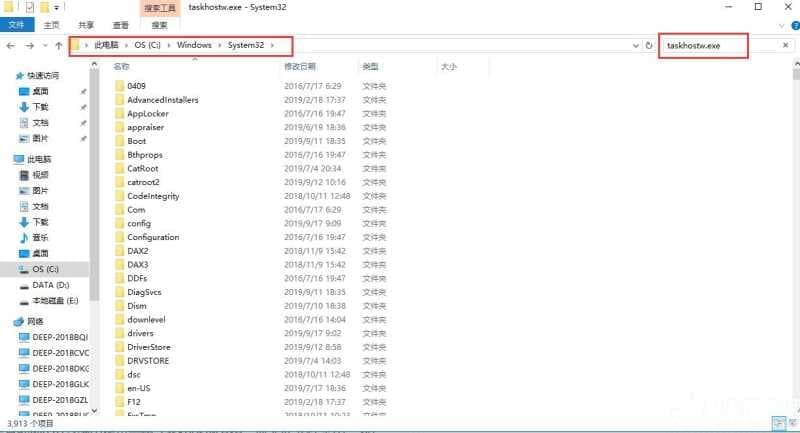800x433 pixels.
Task: Clear the taskhostw.exe search text
Action: (x=785, y=45)
